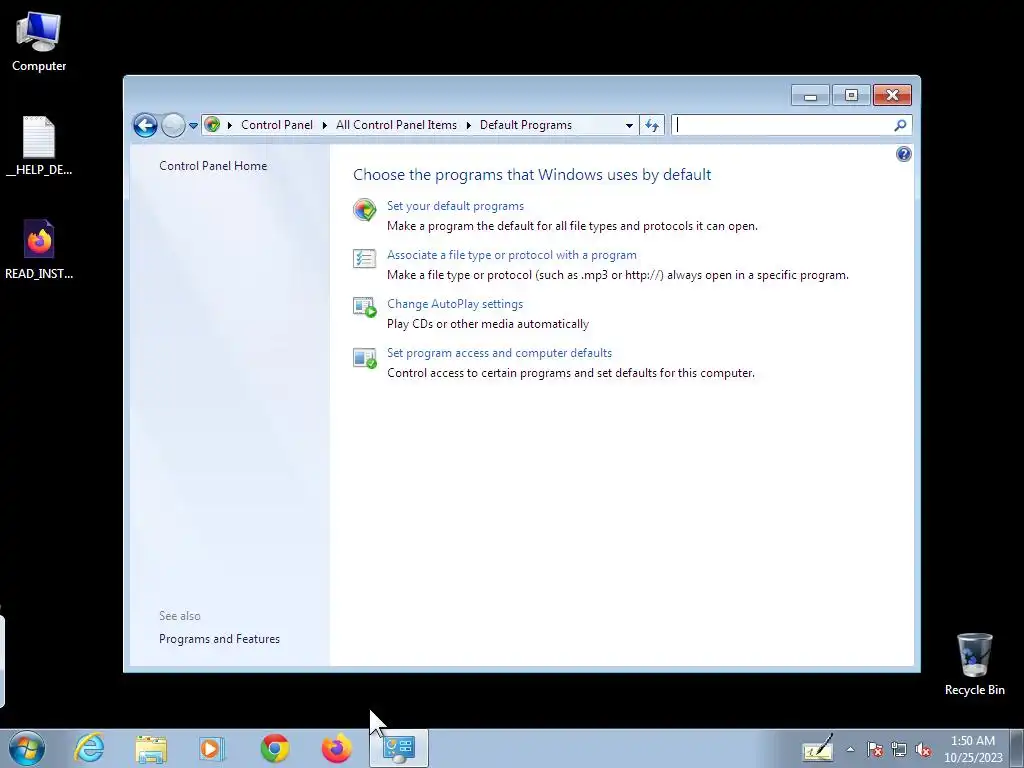Click the Show desktop button
This screenshot has height=768, width=1024.
1017,749
